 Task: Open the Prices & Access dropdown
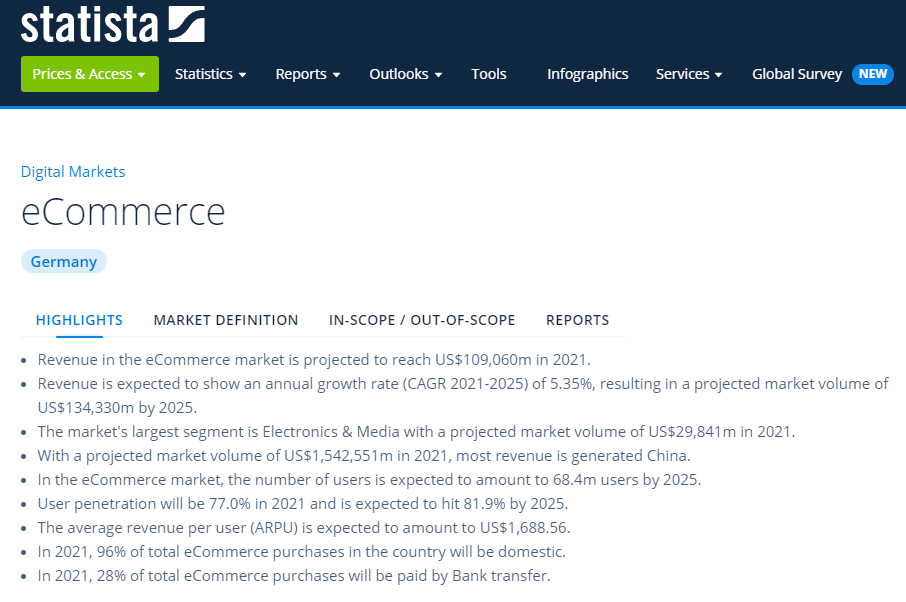tap(90, 74)
